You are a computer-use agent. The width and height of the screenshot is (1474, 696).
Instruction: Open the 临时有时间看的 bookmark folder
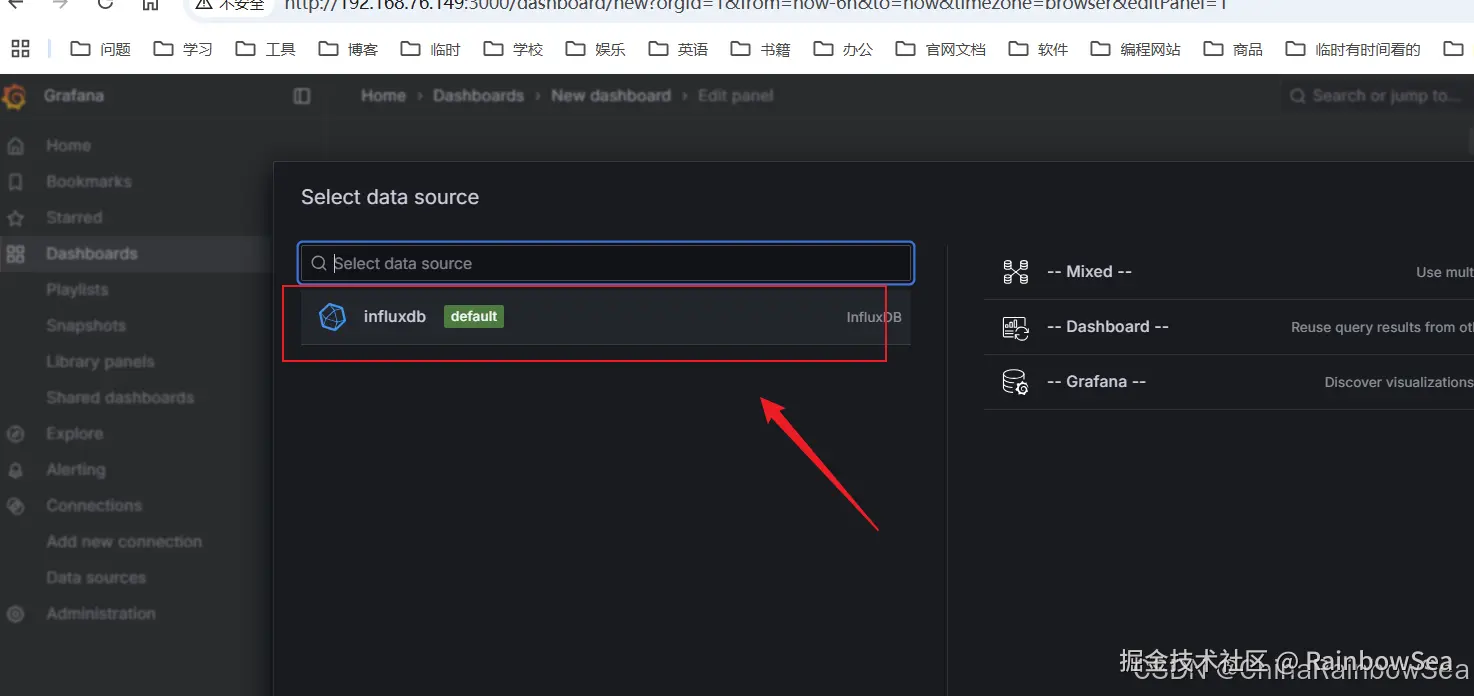pos(1353,49)
